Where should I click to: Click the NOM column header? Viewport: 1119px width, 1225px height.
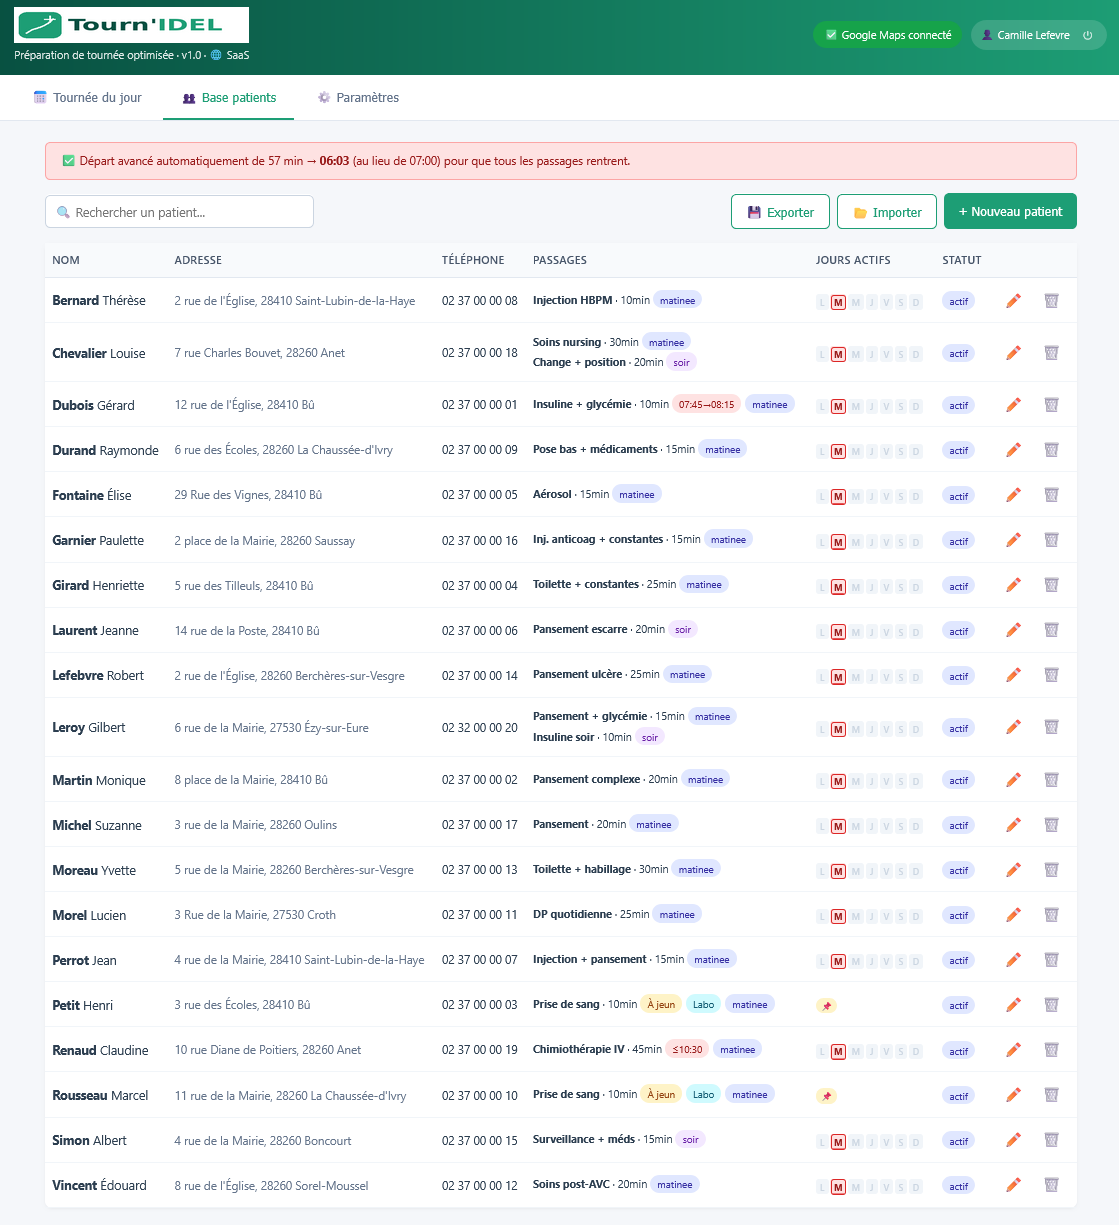click(x=66, y=260)
